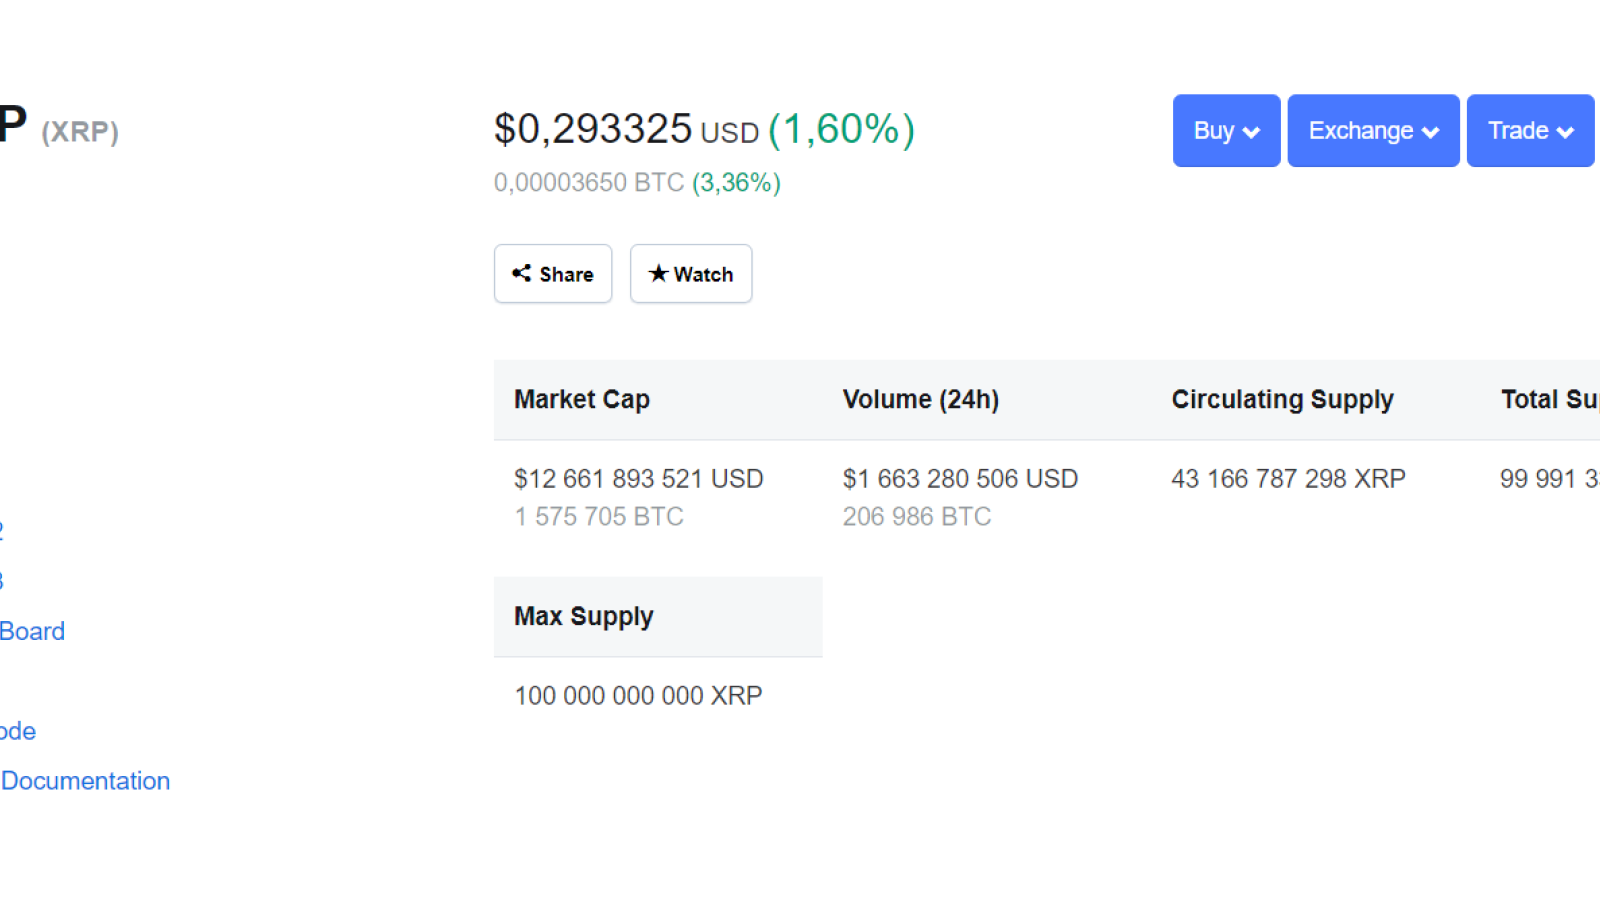Click the 100 000 000 000 XRP value
The width and height of the screenshot is (1600, 900).
point(638,696)
